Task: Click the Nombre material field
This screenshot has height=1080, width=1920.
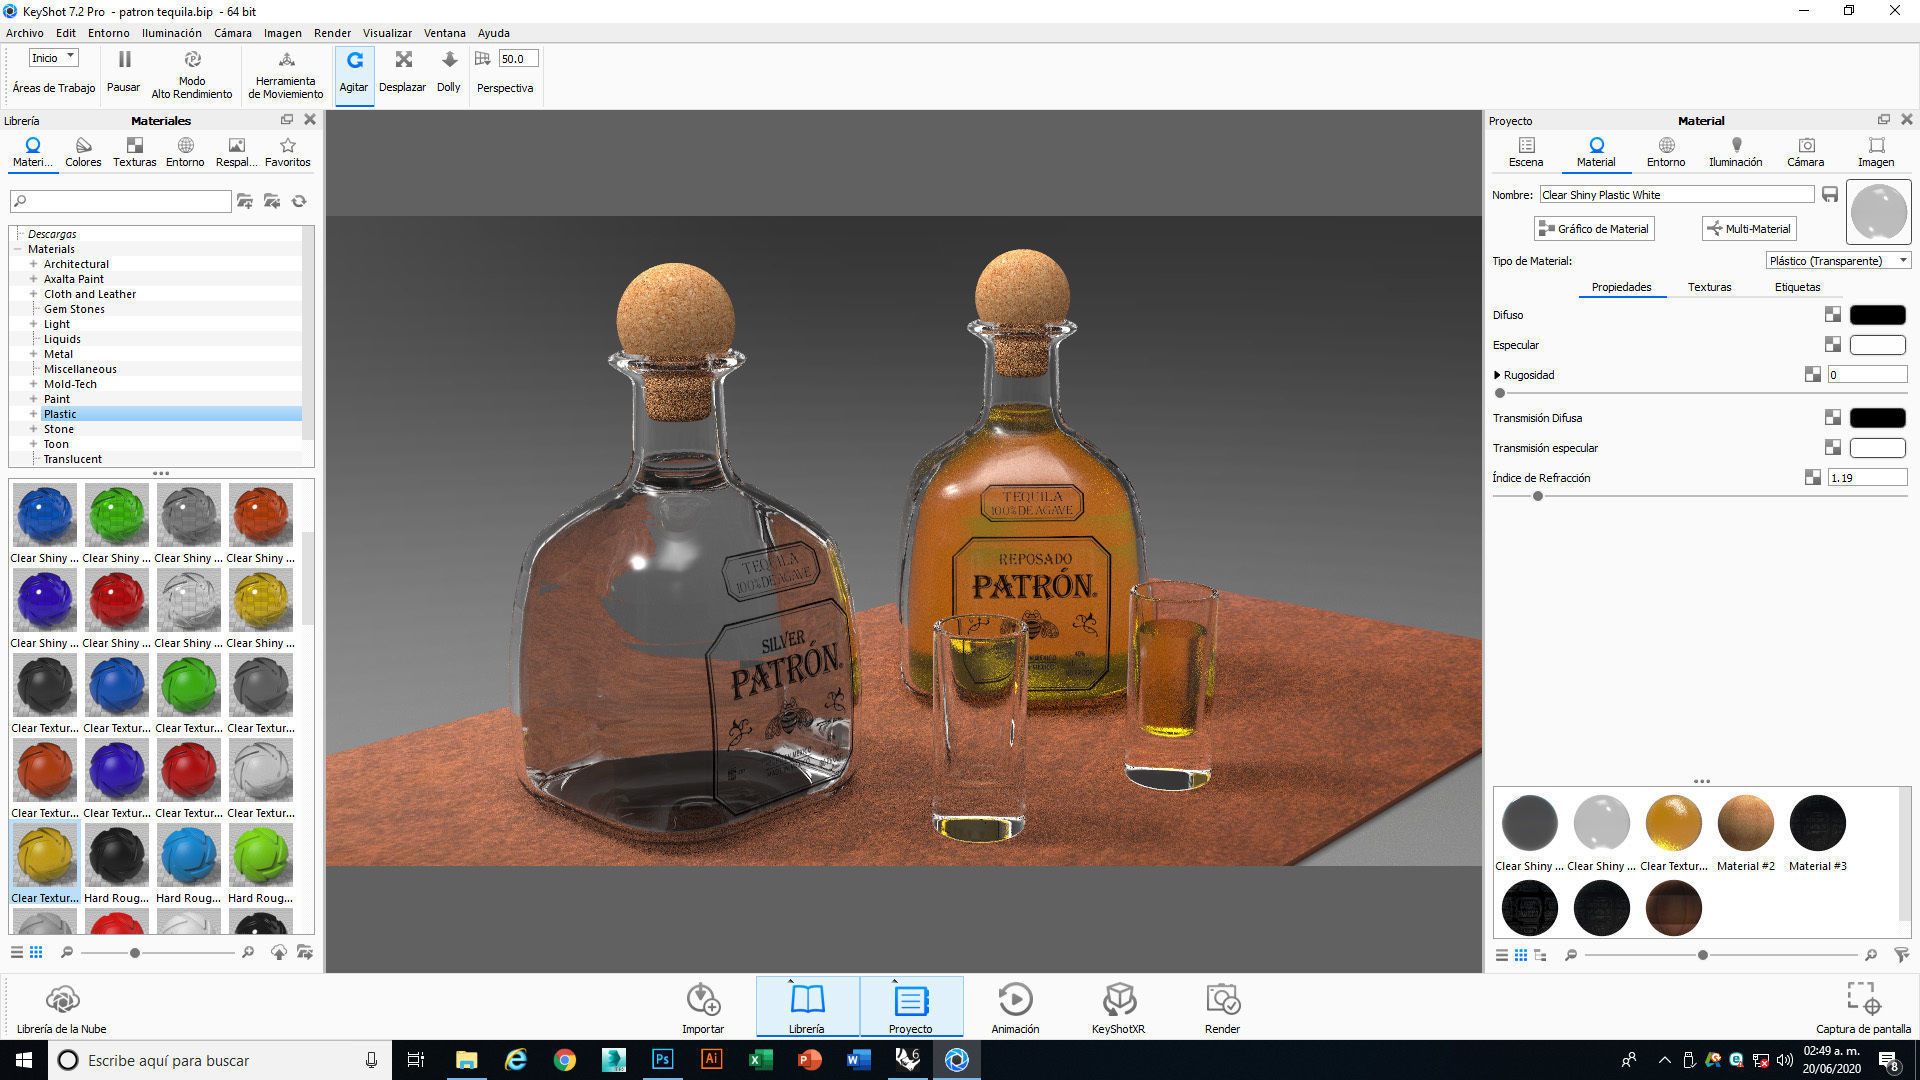Action: click(1676, 195)
